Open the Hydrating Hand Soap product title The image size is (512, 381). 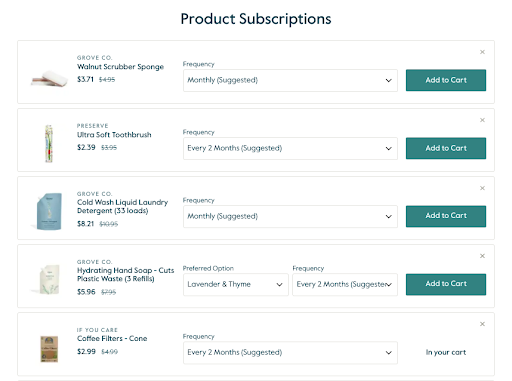125,275
